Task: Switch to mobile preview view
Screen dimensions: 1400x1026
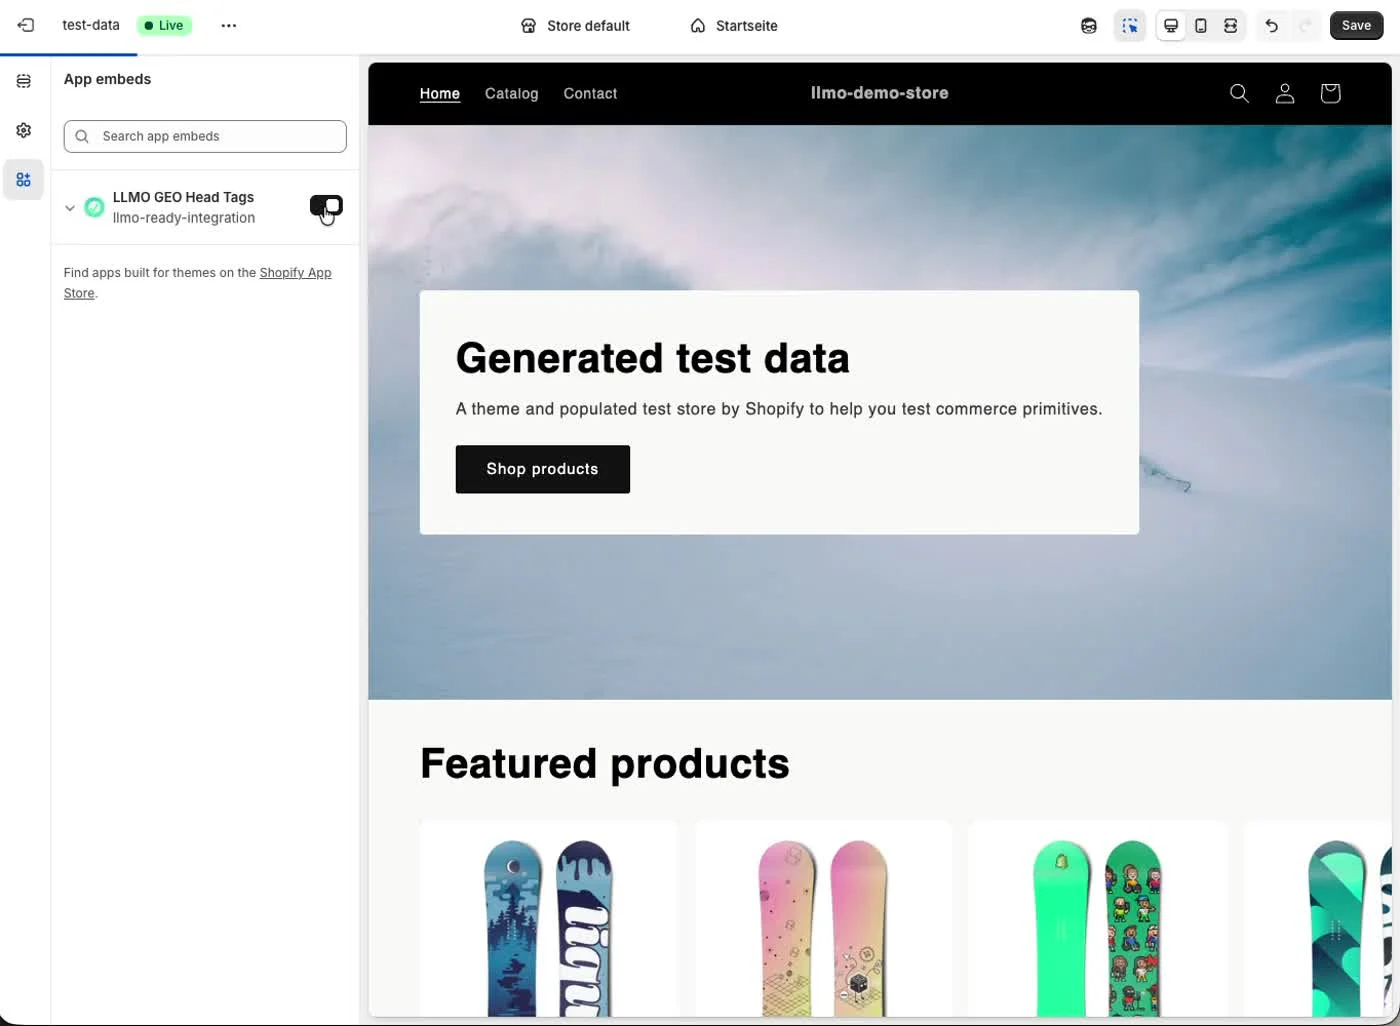Action: tap(1201, 26)
